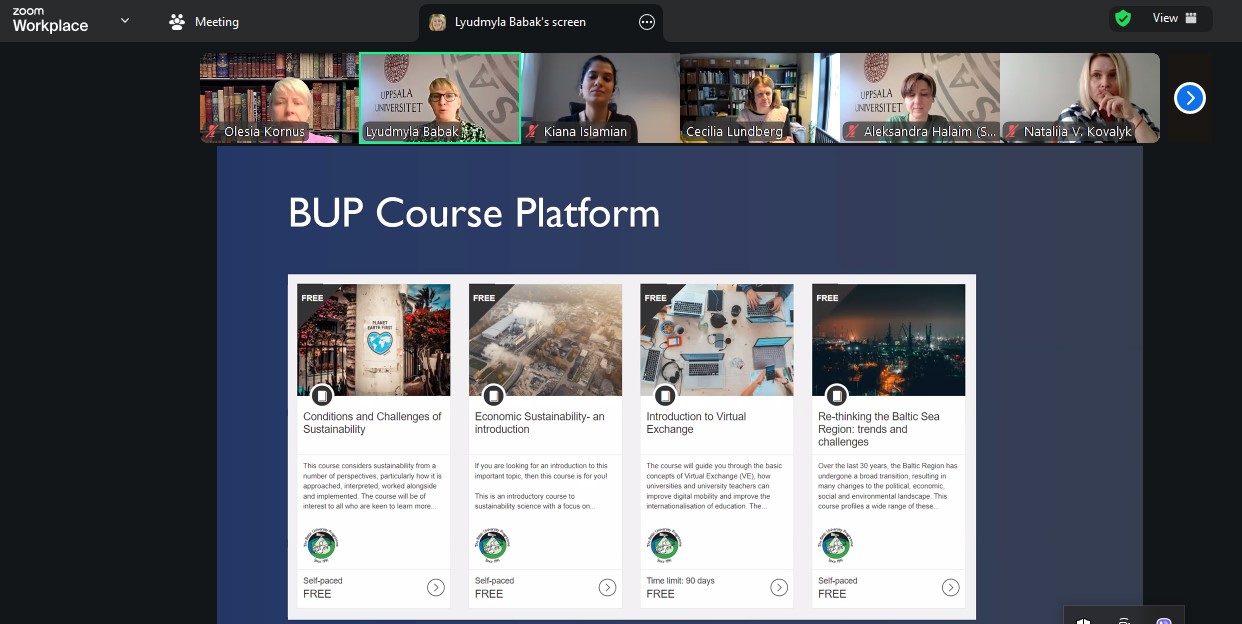The width and height of the screenshot is (1242, 624).
Task: Click the green encryption shield icon
Action: pyautogui.click(x=1123, y=18)
